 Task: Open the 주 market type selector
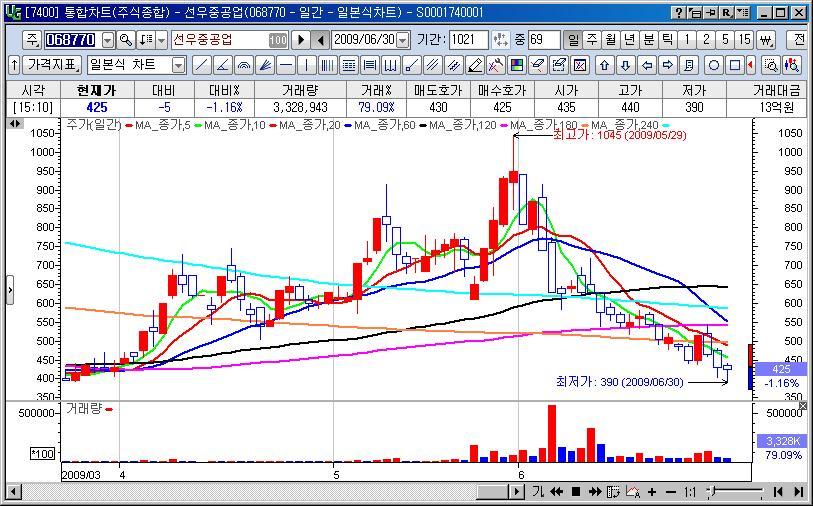pyautogui.click(x=32, y=39)
